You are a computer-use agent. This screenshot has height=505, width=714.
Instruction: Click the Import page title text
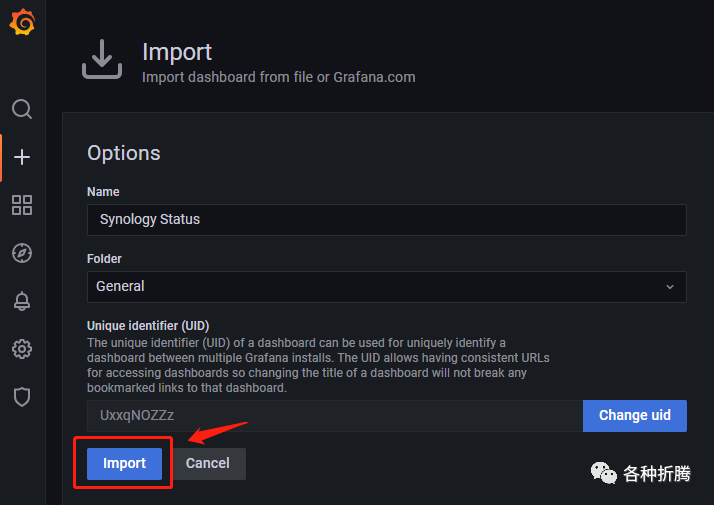tap(177, 52)
